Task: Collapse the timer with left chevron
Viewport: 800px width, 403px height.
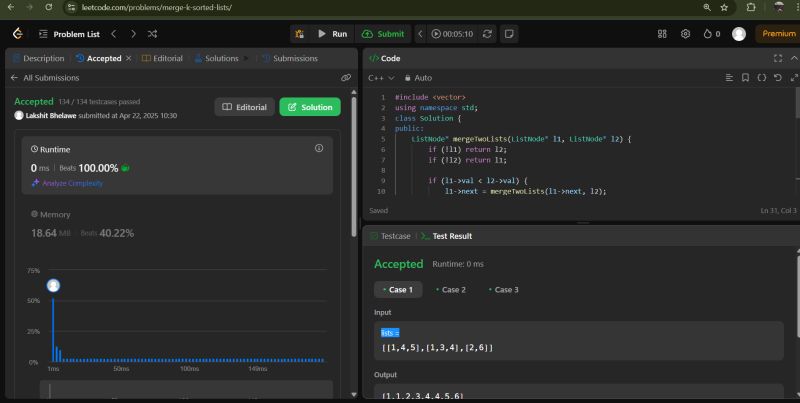Action: tap(420, 34)
